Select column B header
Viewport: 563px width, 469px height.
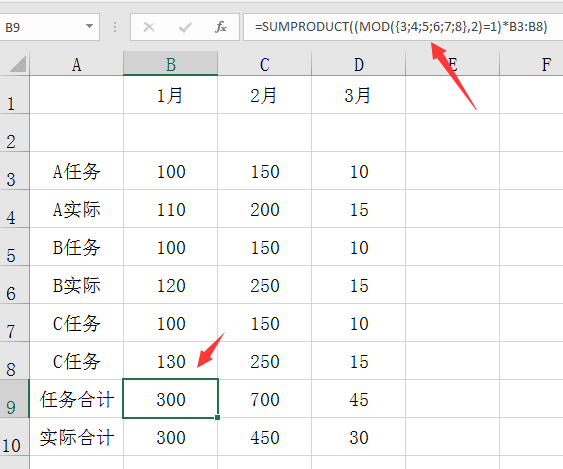pyautogui.click(x=171, y=64)
